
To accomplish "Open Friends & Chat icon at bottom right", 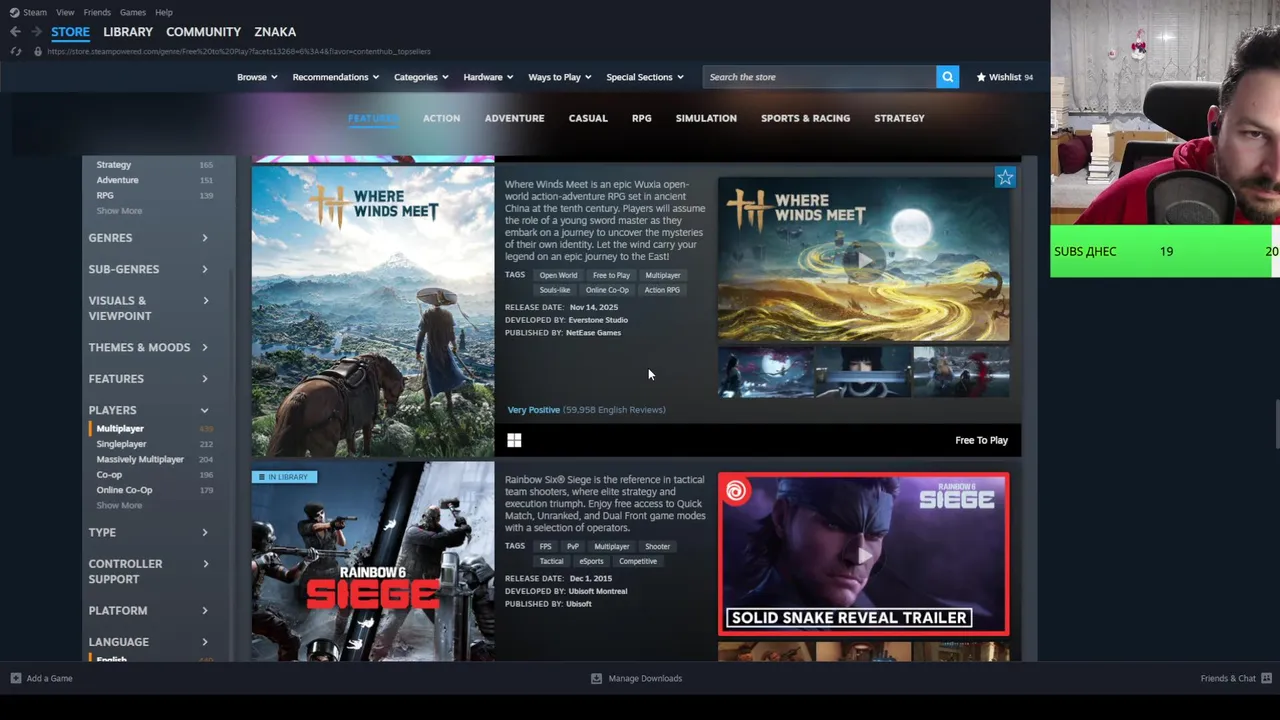I will [x=1265, y=678].
